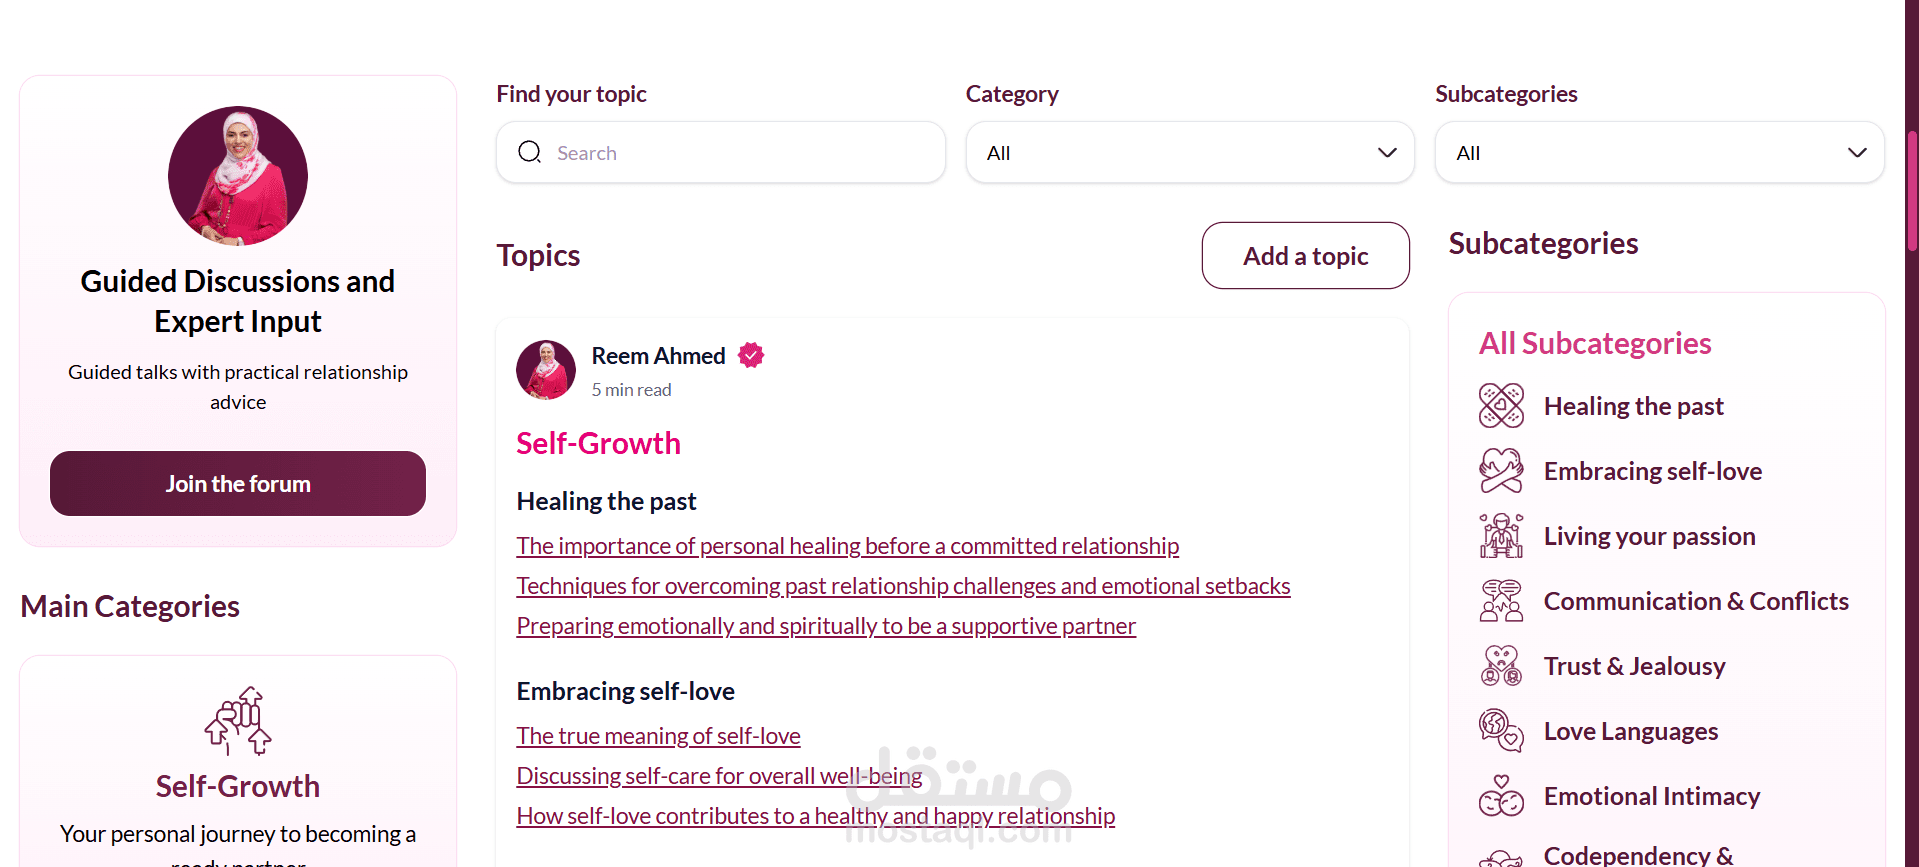Expand the Subcategories dropdown
The width and height of the screenshot is (1919, 867).
pos(1659,152)
